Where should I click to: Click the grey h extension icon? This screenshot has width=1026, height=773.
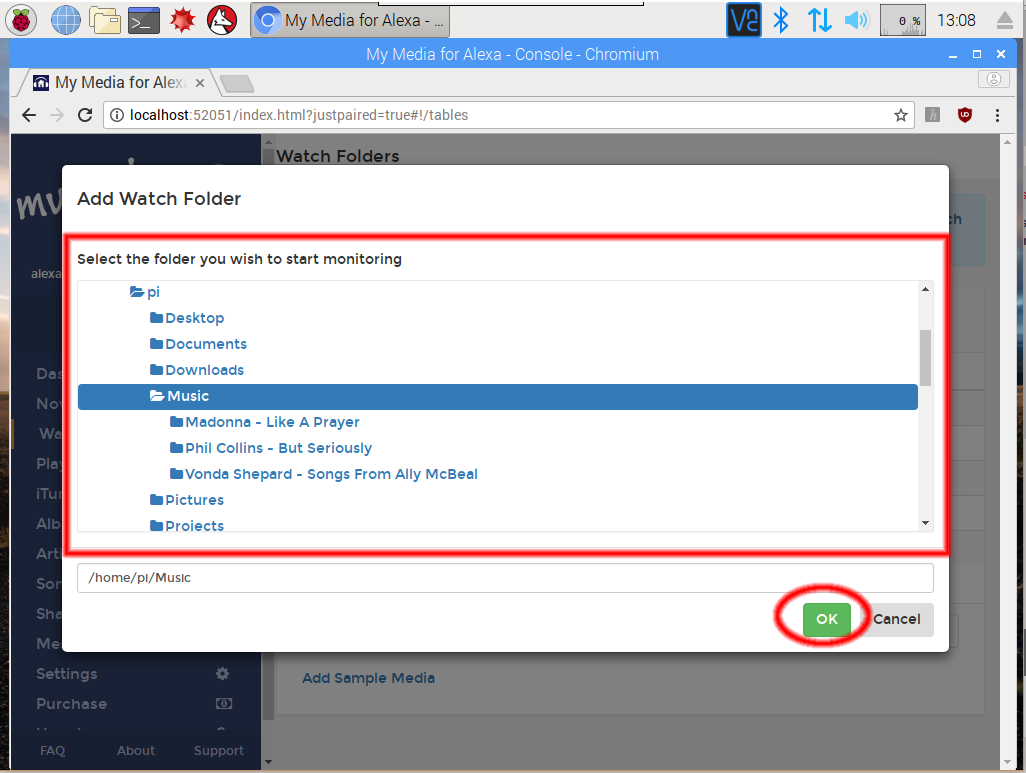(x=932, y=115)
